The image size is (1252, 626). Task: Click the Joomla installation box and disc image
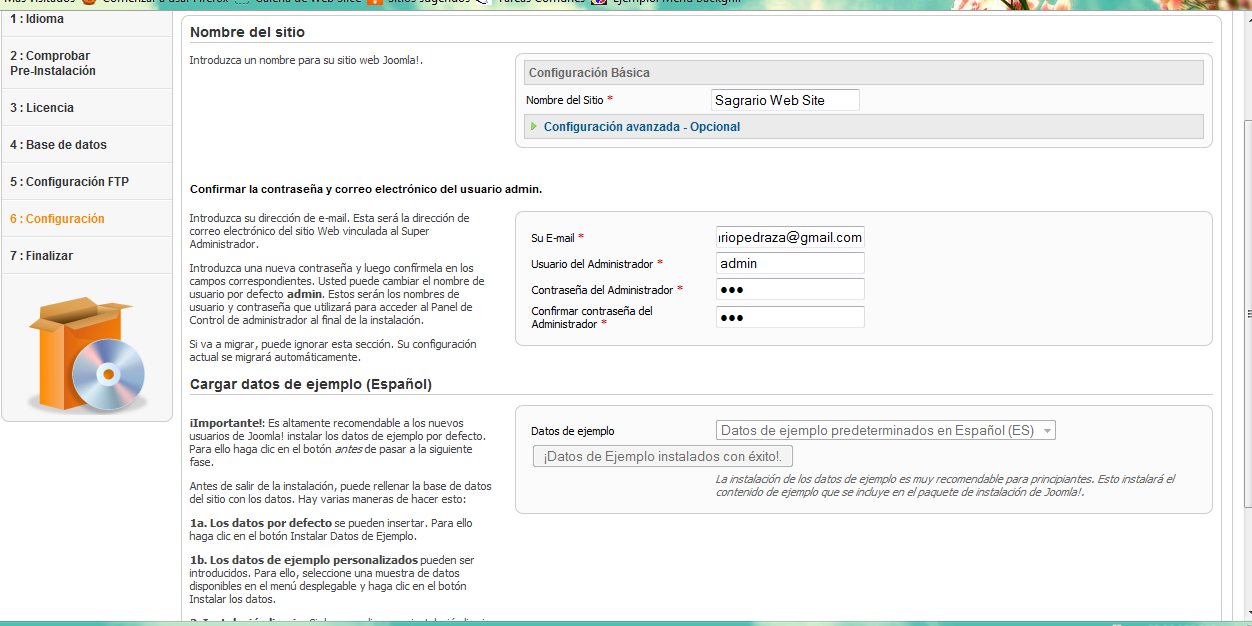coord(88,356)
